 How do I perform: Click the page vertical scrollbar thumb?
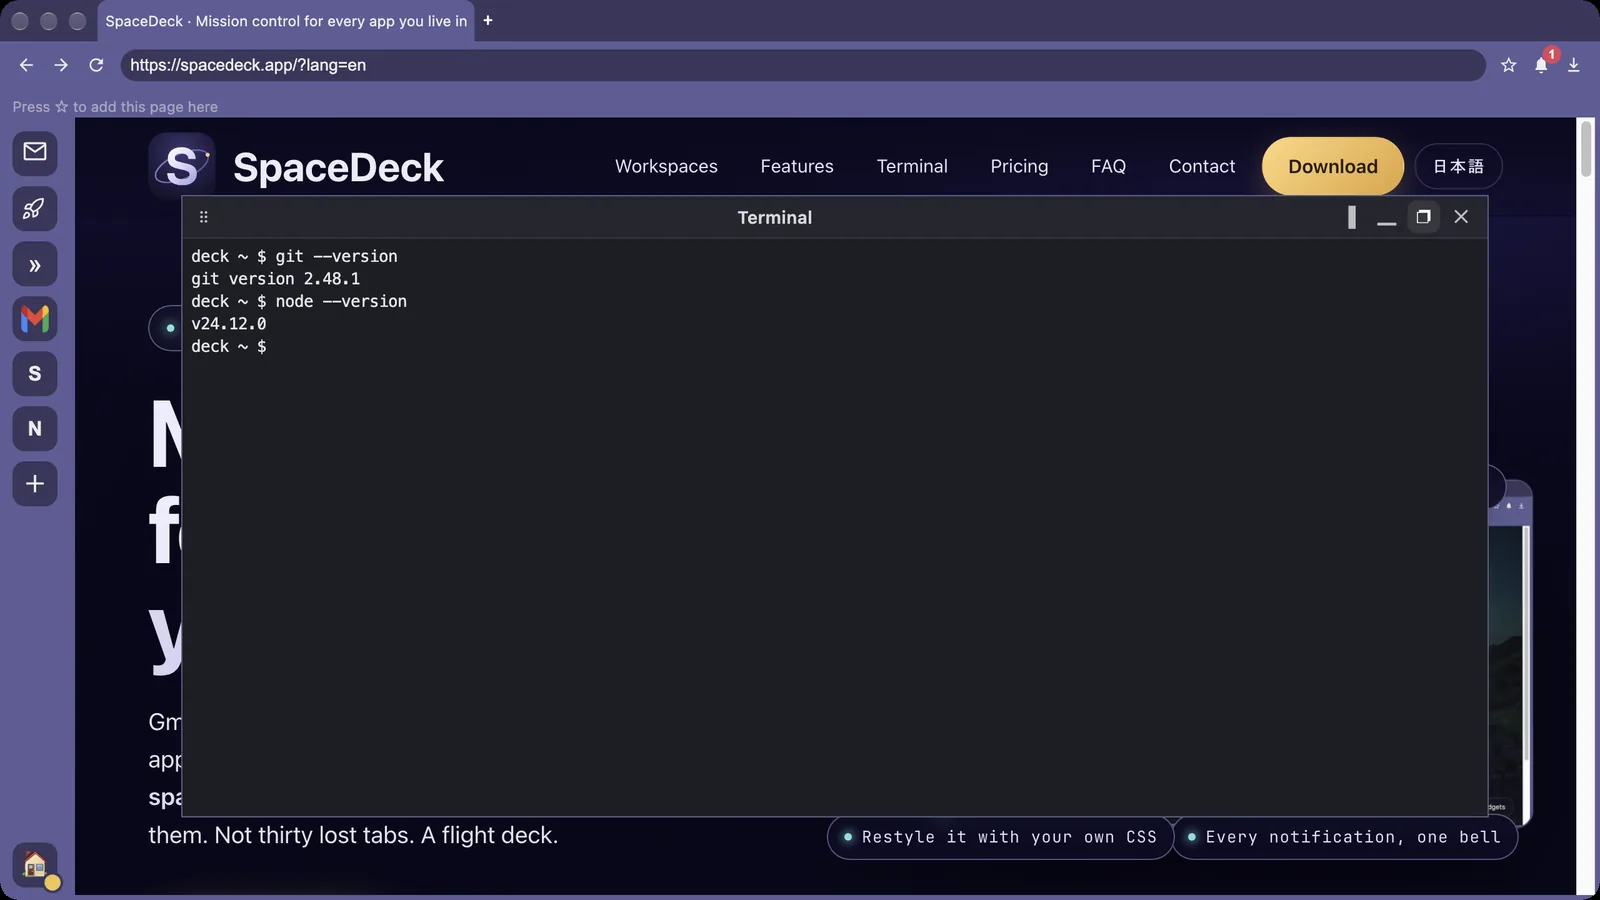pos(1586,149)
